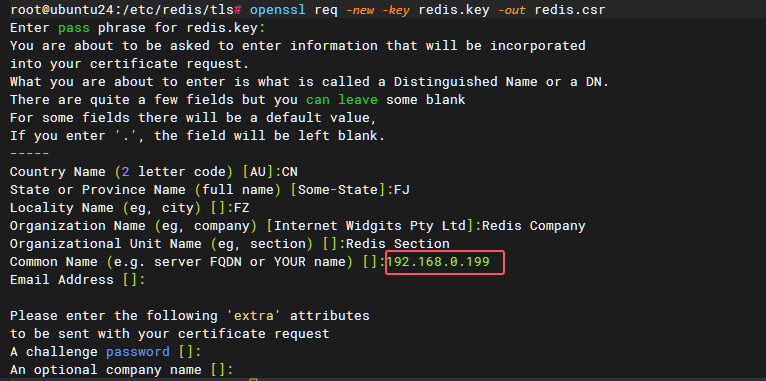Viewport: 766px width, 381px height.
Task: Click the CN country code entry
Action: 290,172
